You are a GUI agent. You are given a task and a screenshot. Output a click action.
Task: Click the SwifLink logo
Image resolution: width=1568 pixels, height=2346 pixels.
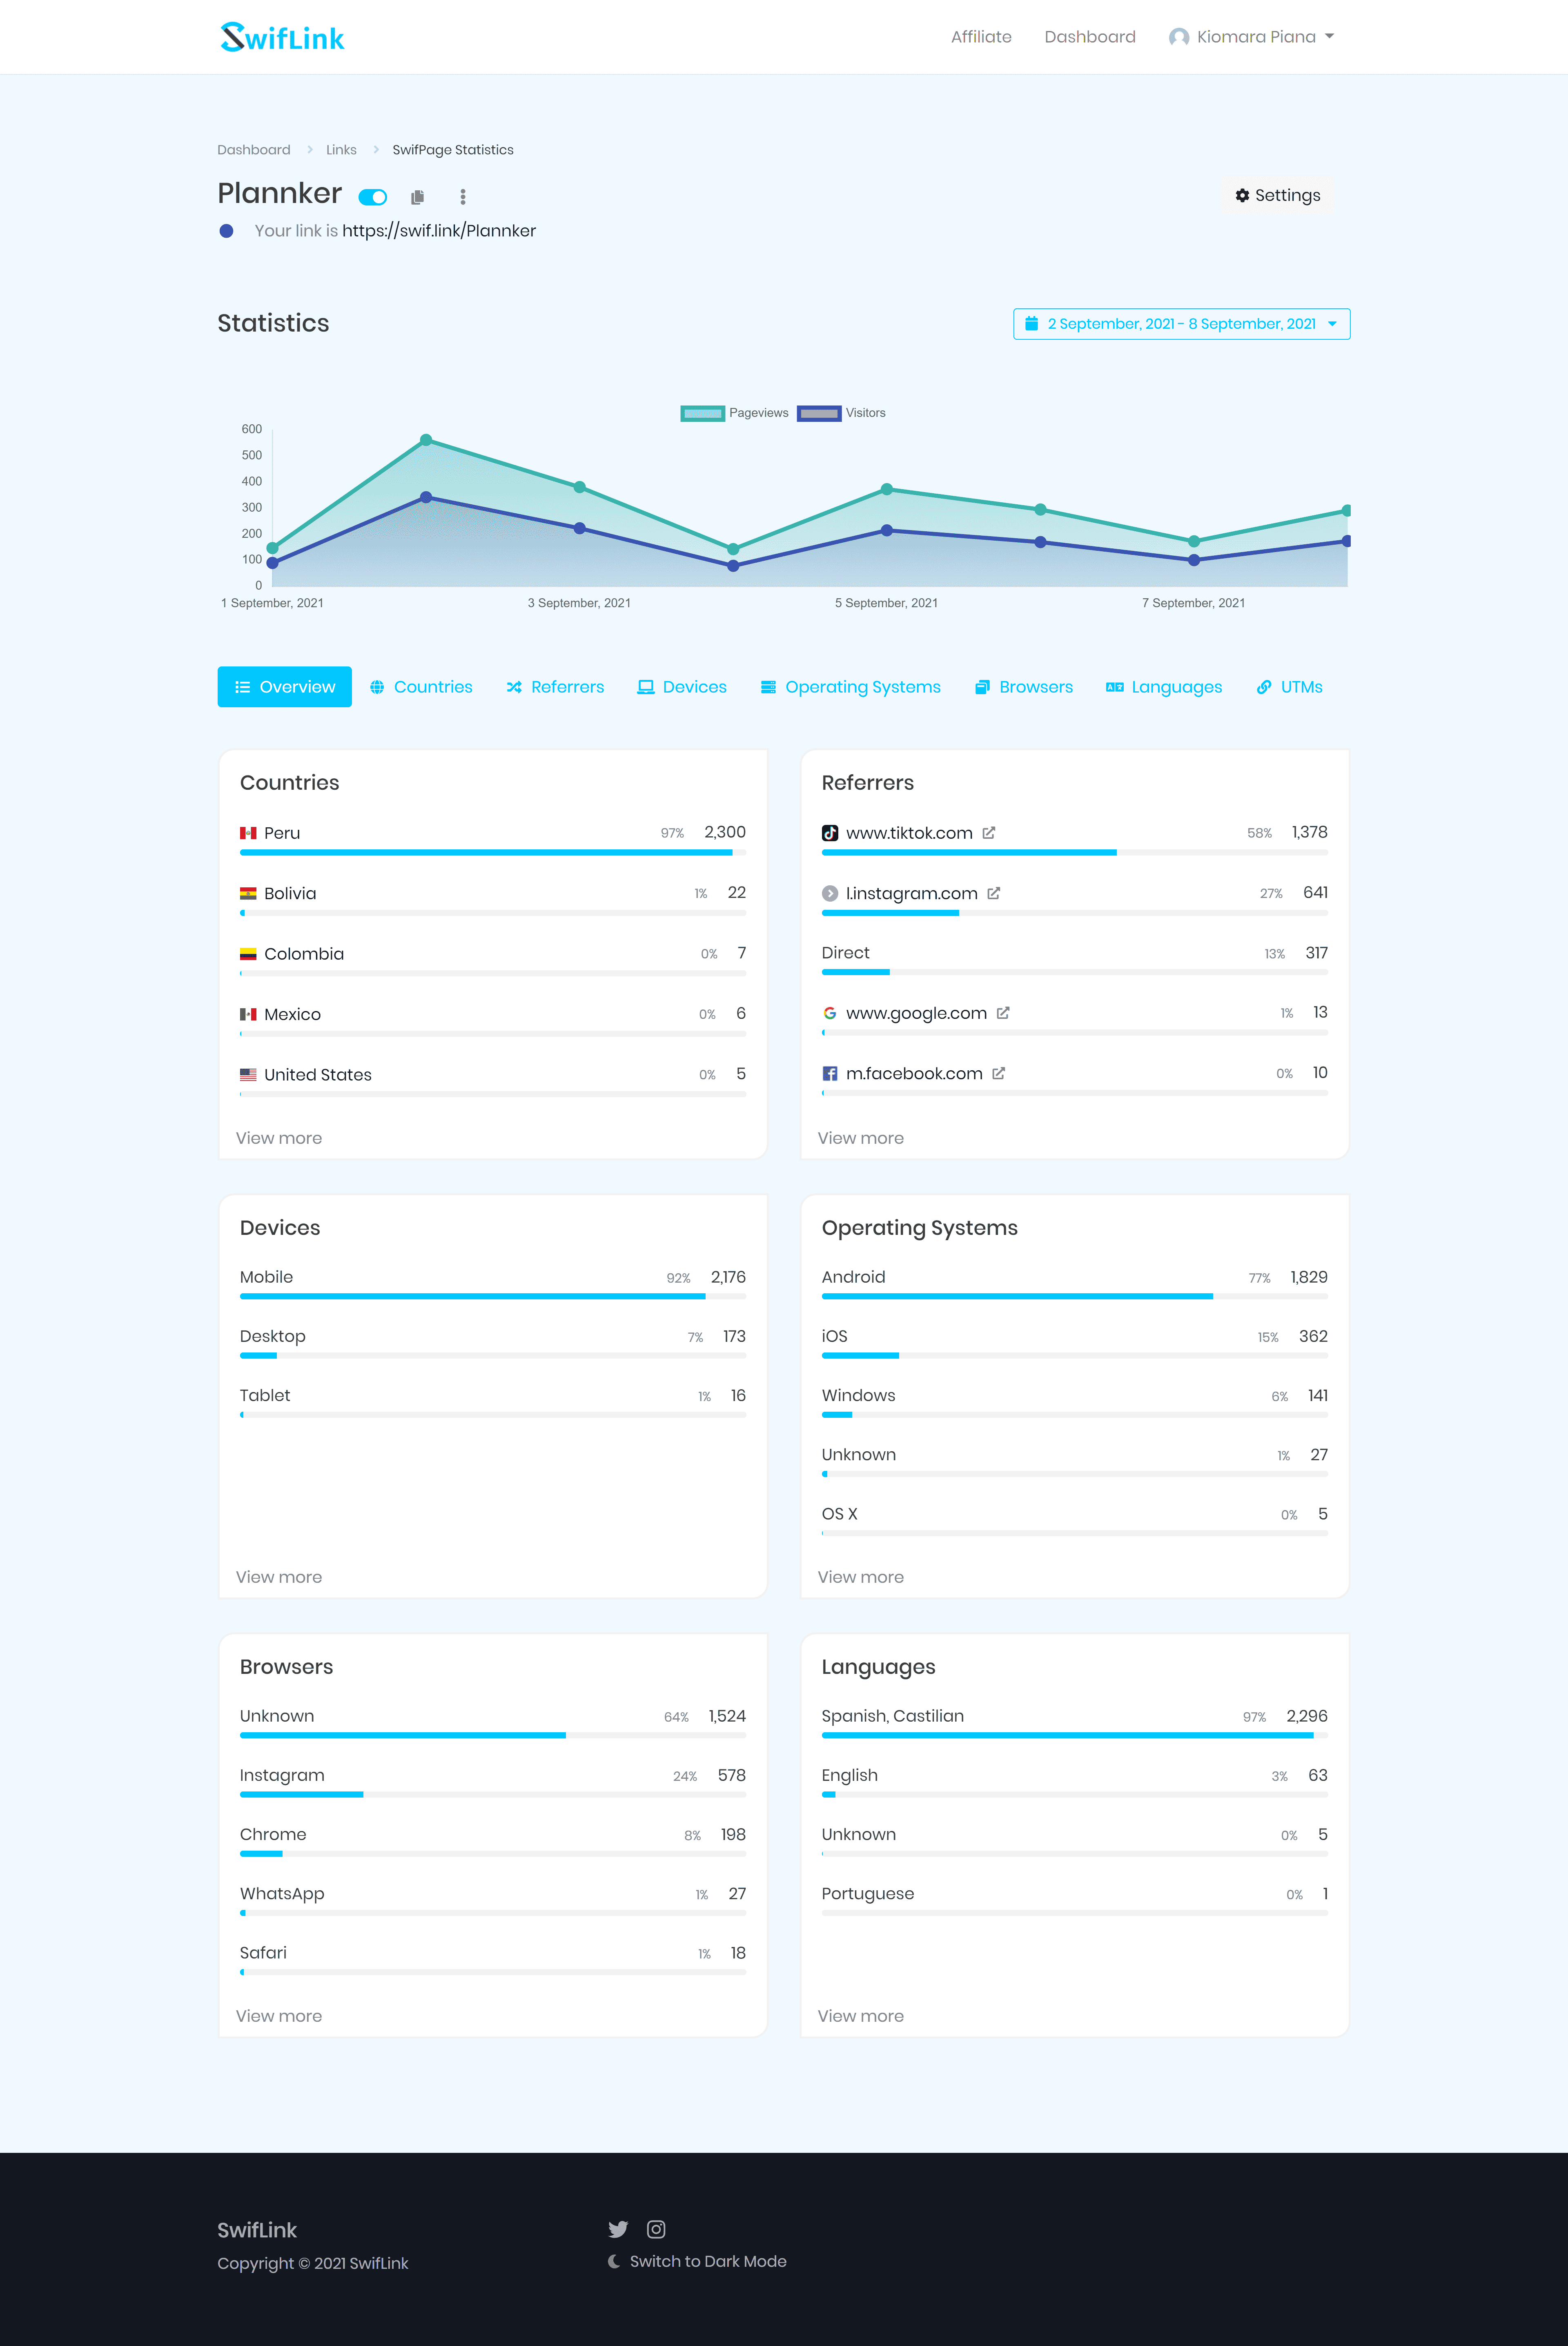point(282,37)
